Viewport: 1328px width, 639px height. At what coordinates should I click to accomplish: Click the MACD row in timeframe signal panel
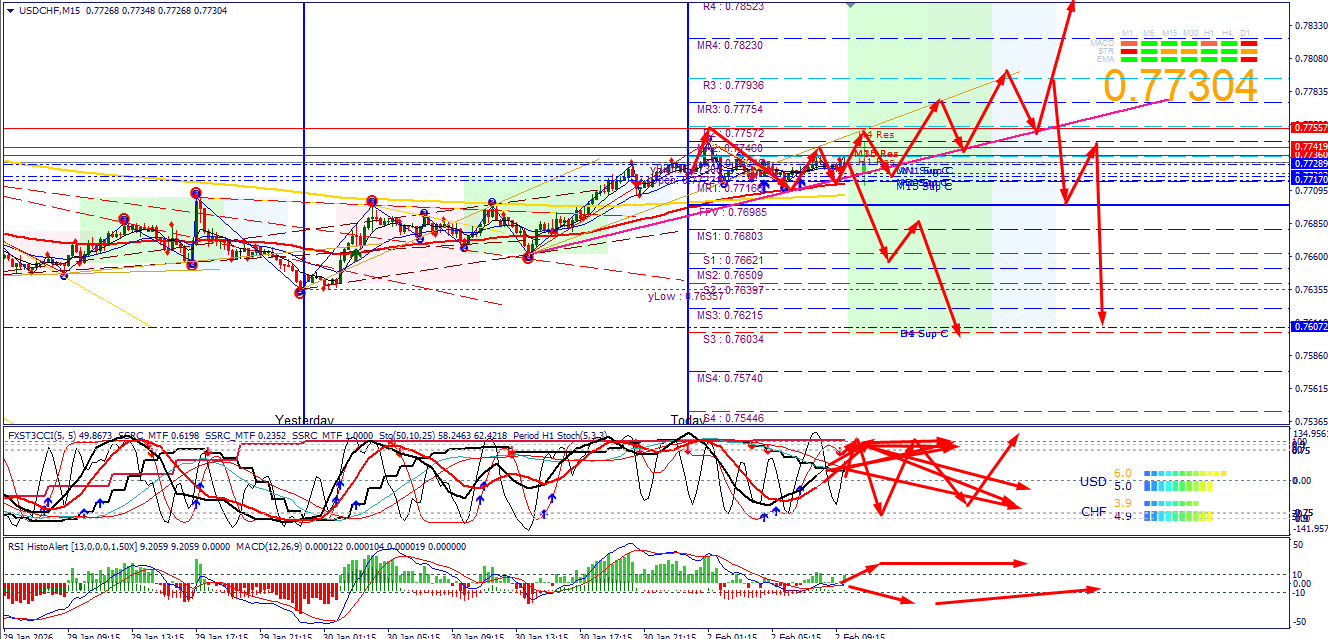tap(1174, 43)
